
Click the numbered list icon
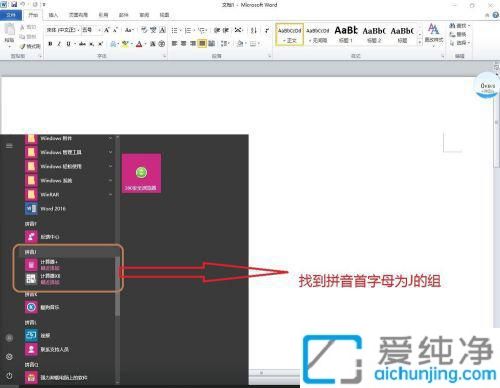189,30
